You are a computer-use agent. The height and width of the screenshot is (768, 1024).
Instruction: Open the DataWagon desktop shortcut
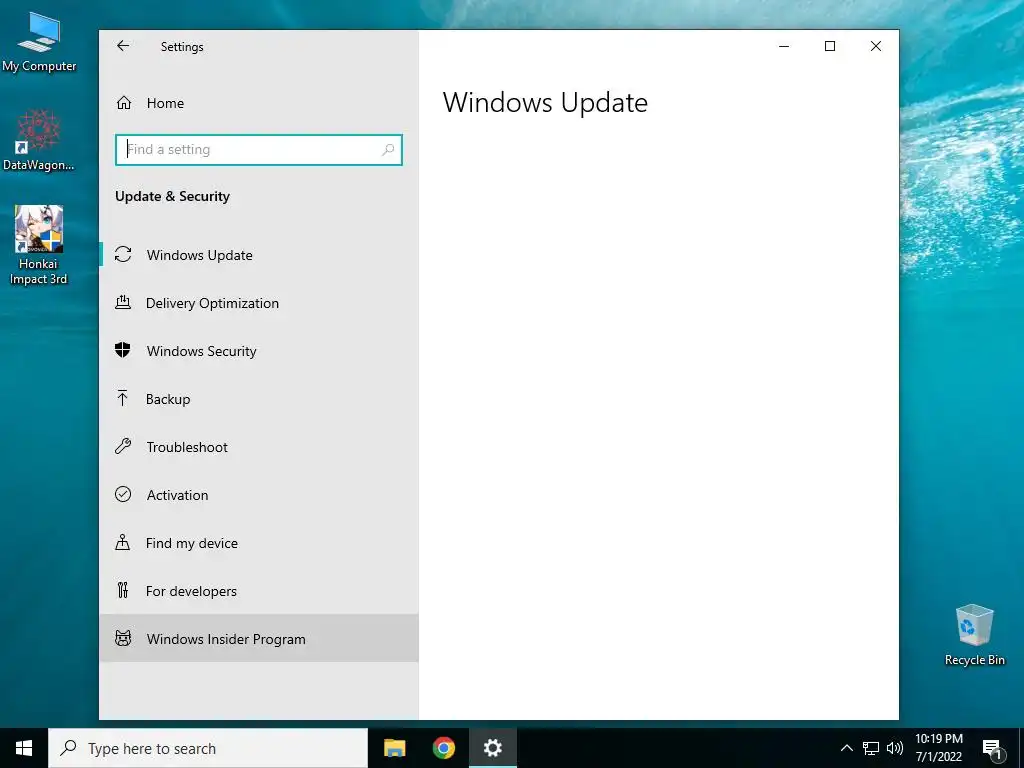click(39, 140)
